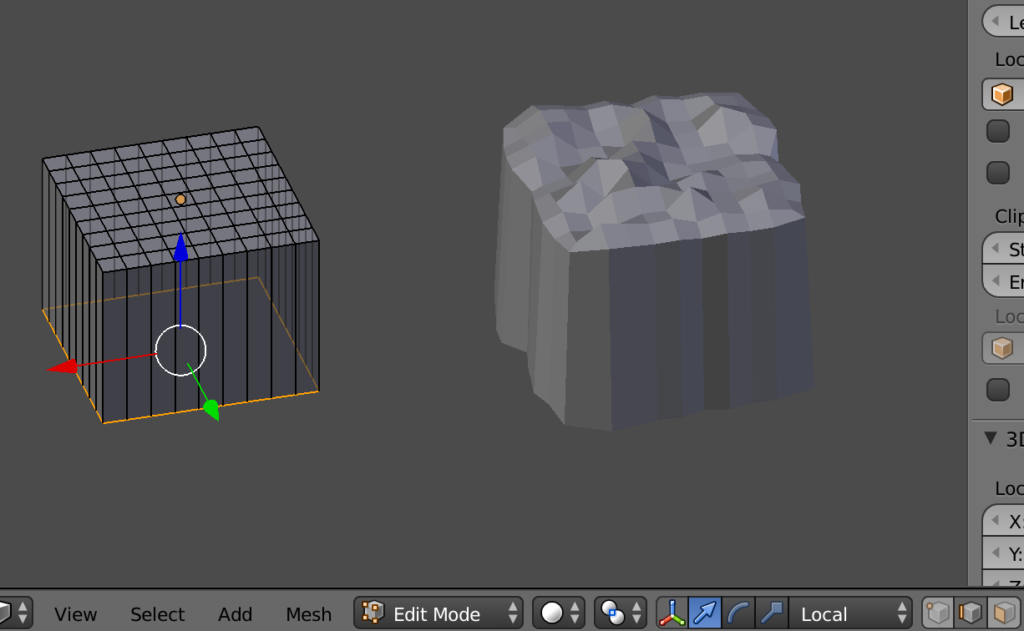Open the viewport shading sphere dropdown
1024x631 pixels.
[560, 613]
